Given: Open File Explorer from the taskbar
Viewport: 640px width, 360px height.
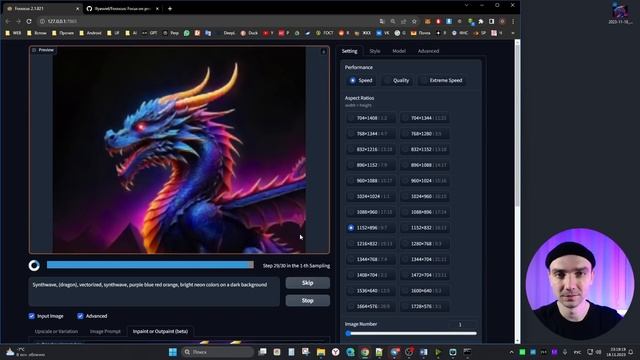Looking at the screenshot, I should pyautogui.click(x=321, y=352).
